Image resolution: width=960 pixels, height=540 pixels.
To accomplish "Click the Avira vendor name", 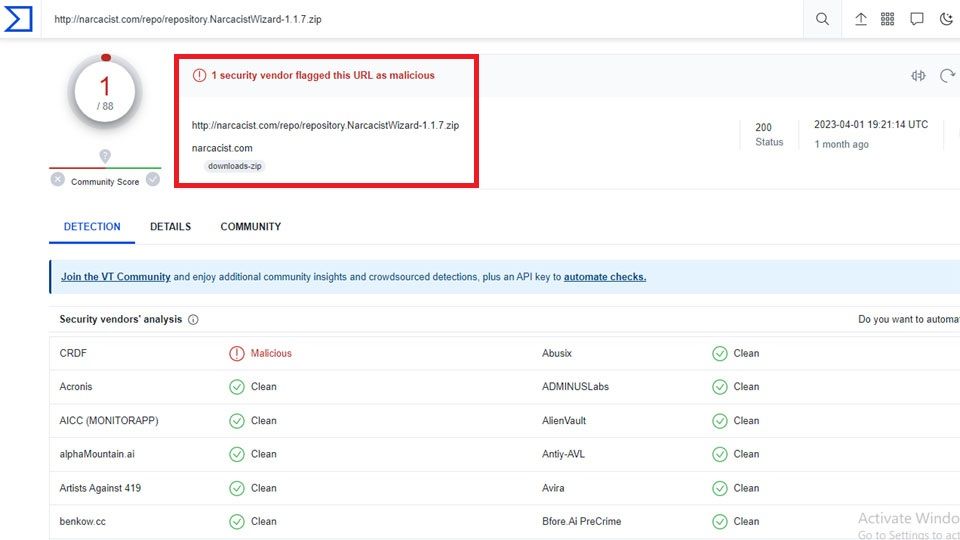I will [x=553, y=488].
